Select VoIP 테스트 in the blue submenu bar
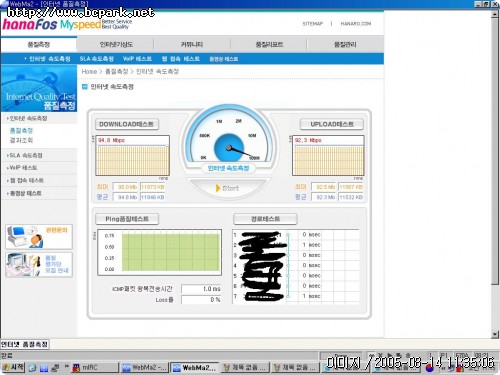This screenshot has height=375, width=500. click(137, 59)
